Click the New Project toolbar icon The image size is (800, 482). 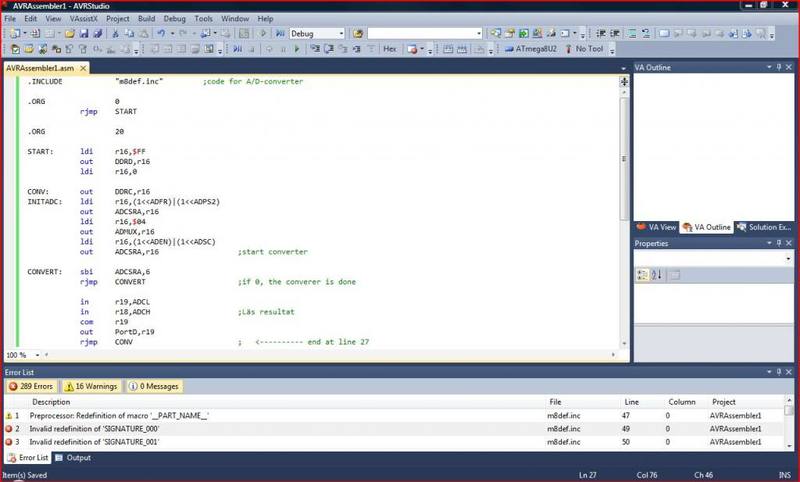pos(15,34)
